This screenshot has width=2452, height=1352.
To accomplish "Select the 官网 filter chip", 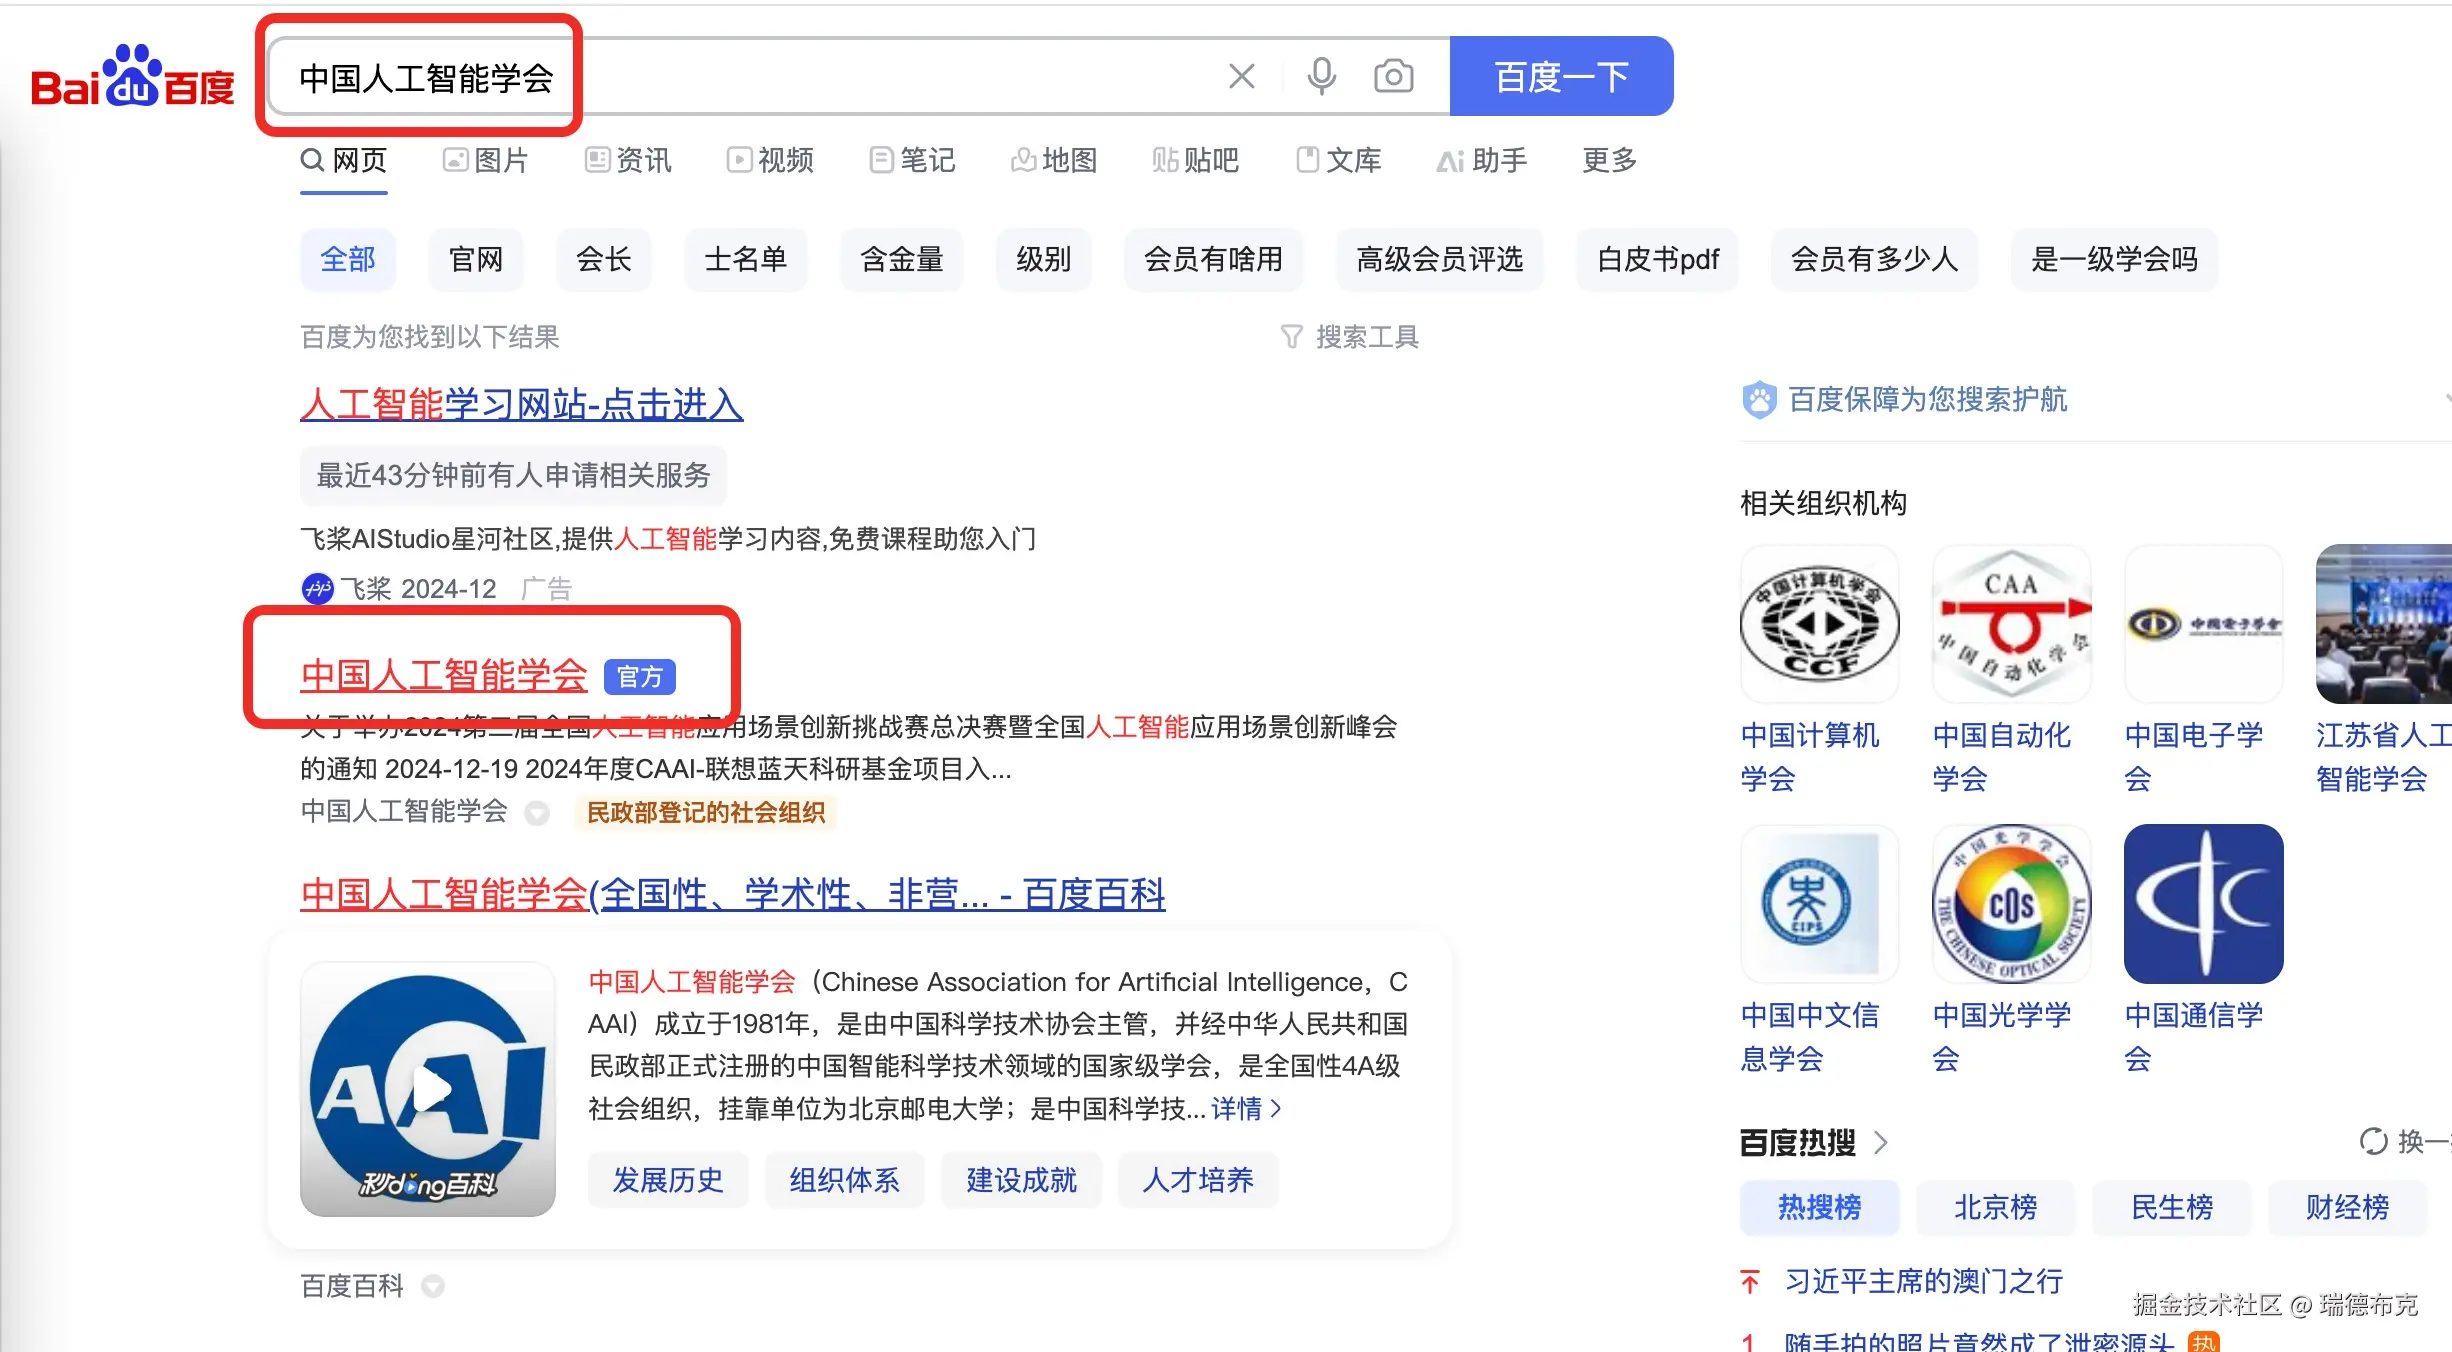I will click(475, 259).
